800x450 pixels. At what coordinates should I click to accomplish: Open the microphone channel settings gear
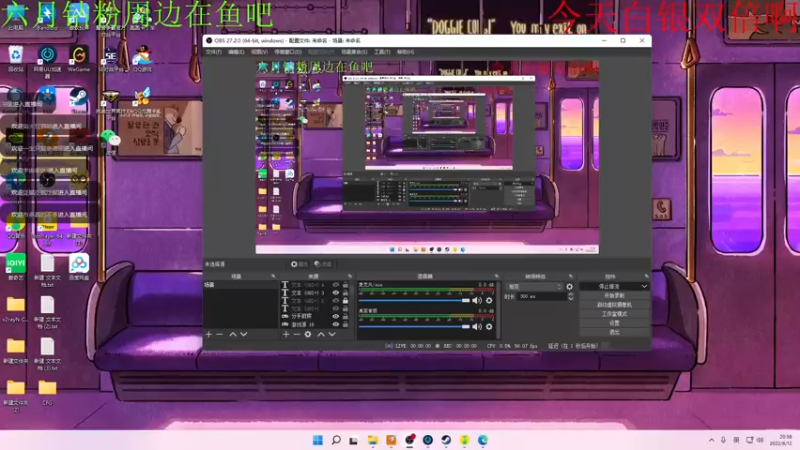coord(489,301)
